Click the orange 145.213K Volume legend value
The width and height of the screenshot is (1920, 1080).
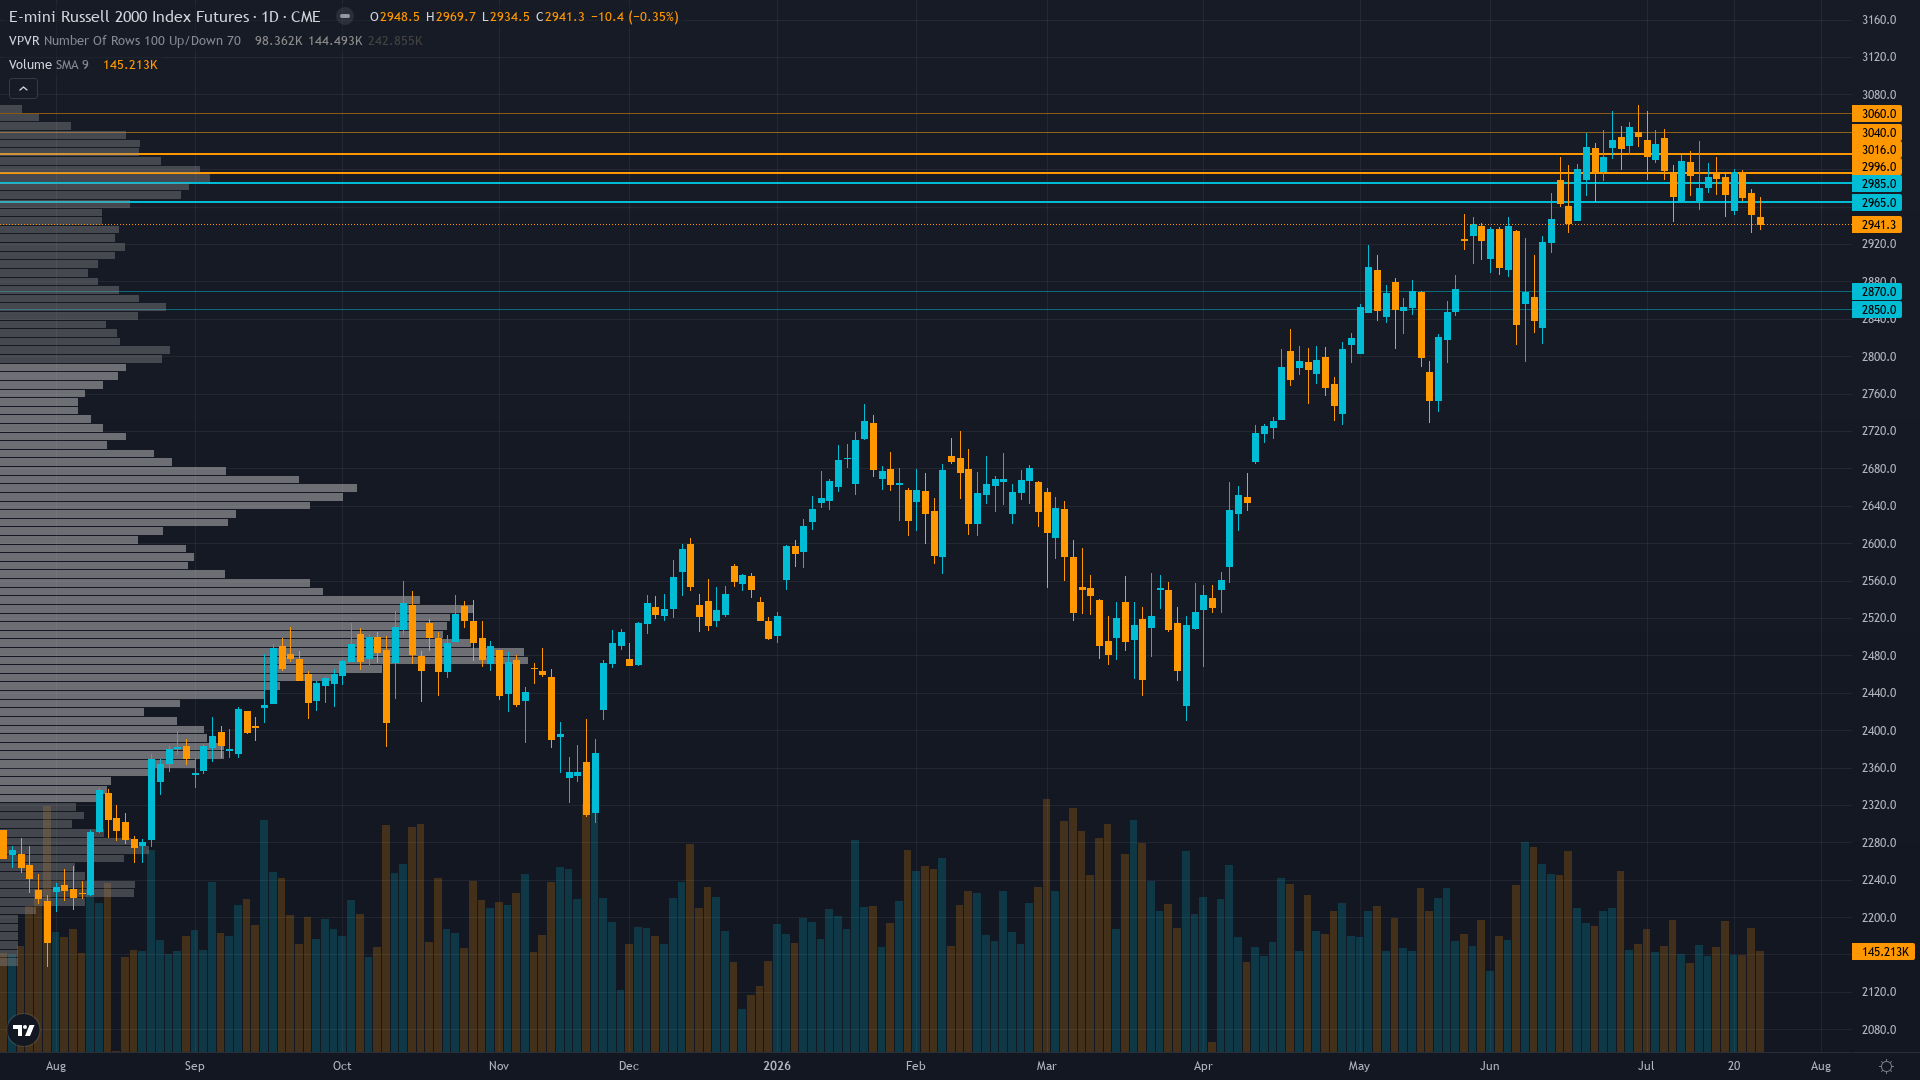(130, 65)
